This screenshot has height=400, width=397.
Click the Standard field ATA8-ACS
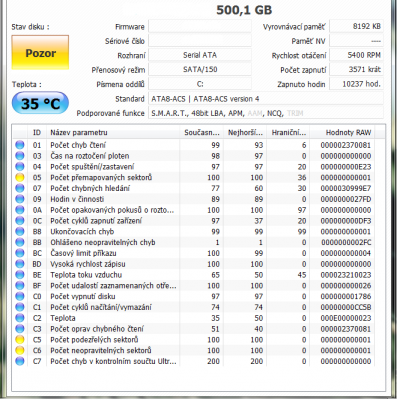point(266,99)
